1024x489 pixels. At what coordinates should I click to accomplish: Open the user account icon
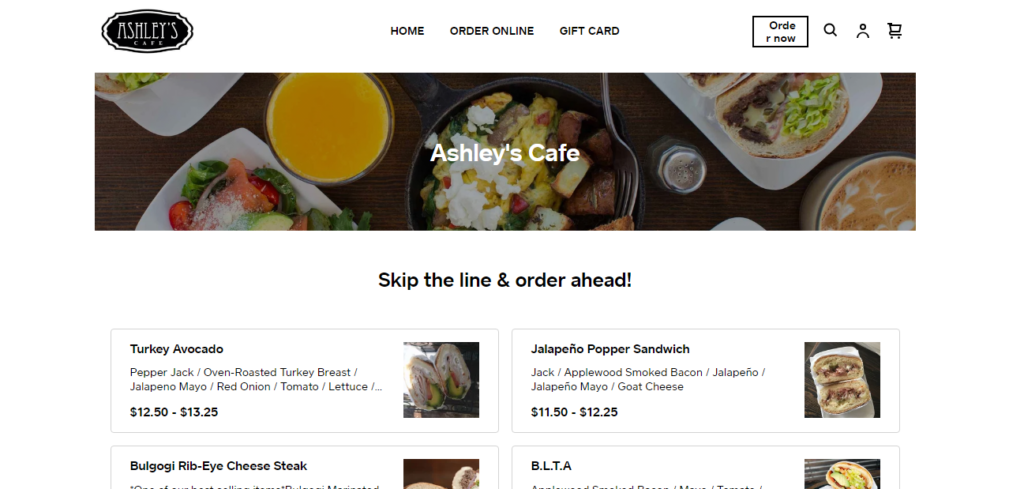(863, 31)
